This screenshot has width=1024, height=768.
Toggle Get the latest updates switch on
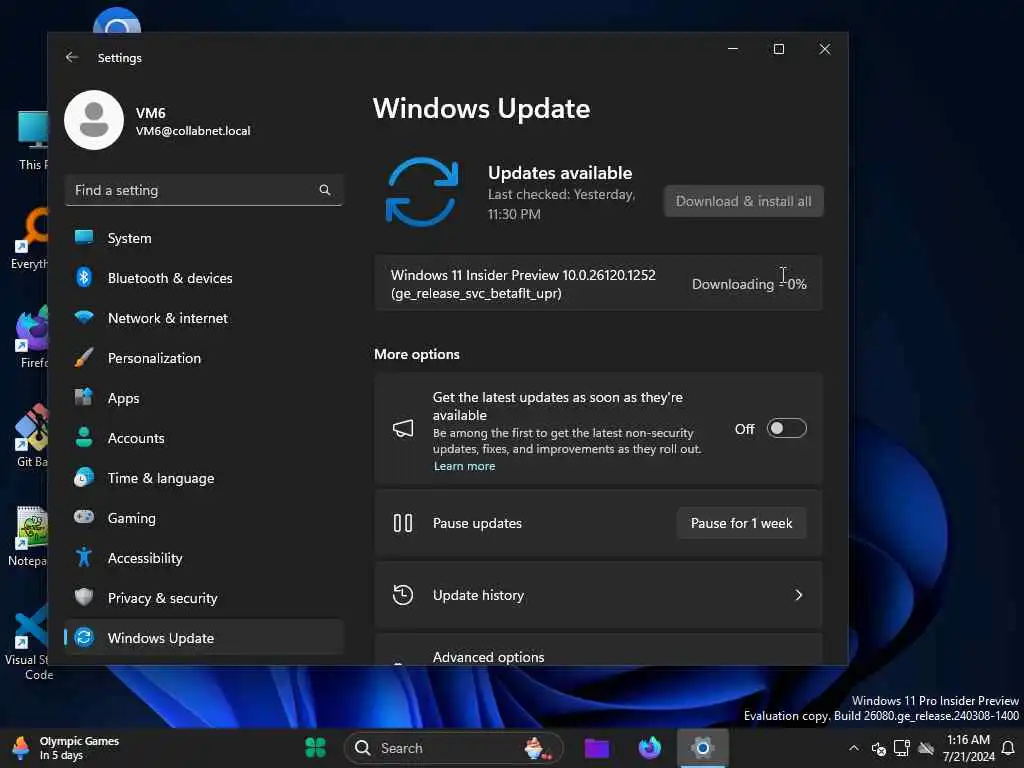coord(786,428)
